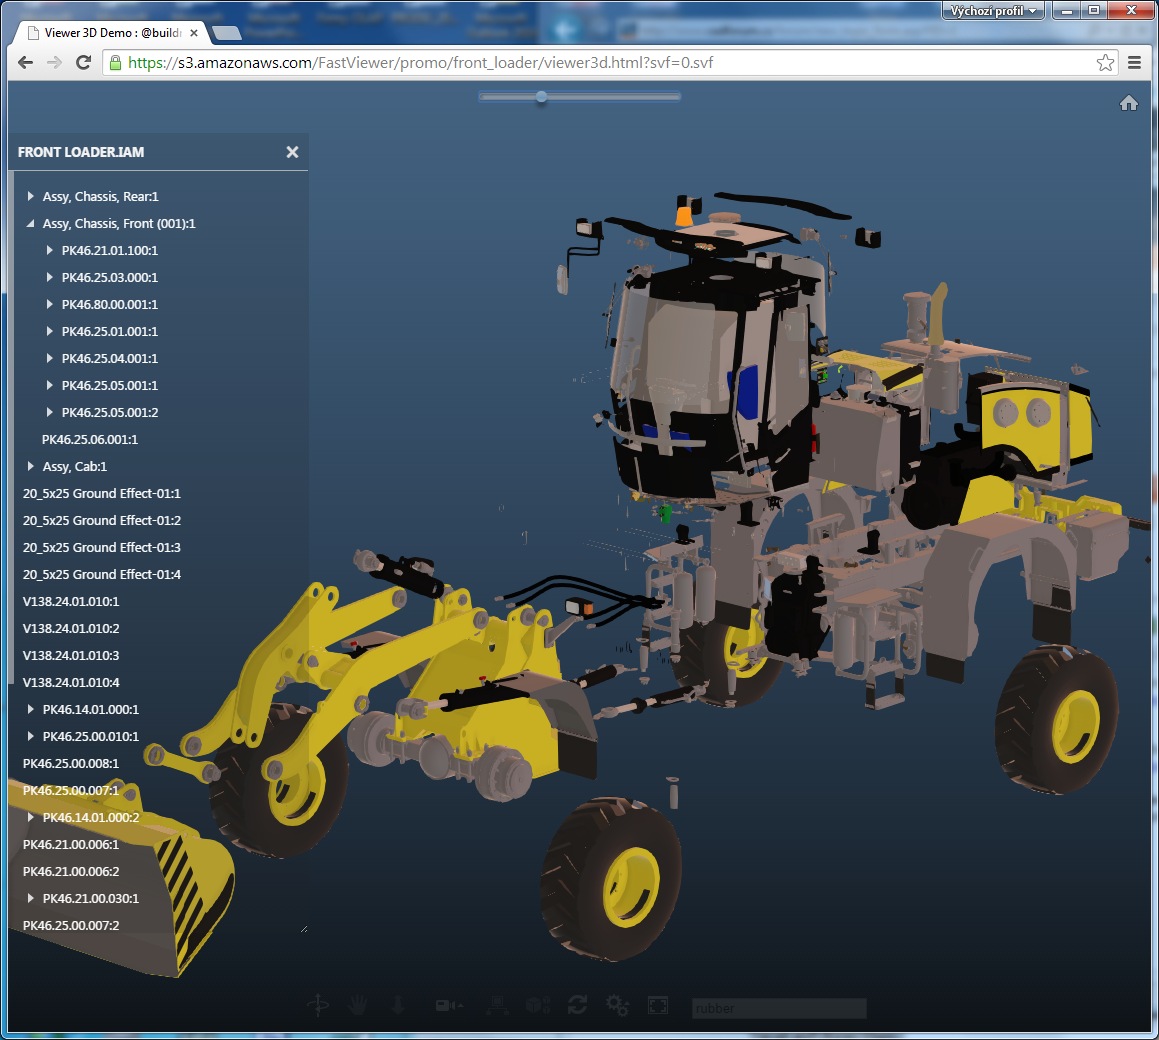Open the Chrome hamburger menu

pos(1134,63)
